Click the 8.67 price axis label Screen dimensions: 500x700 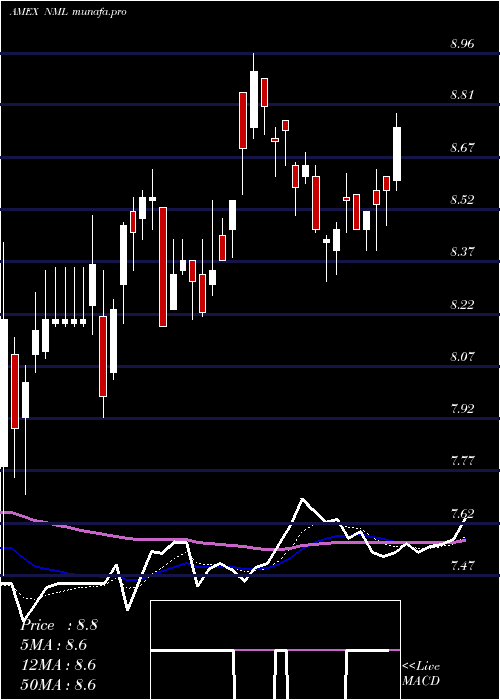pyautogui.click(x=462, y=147)
